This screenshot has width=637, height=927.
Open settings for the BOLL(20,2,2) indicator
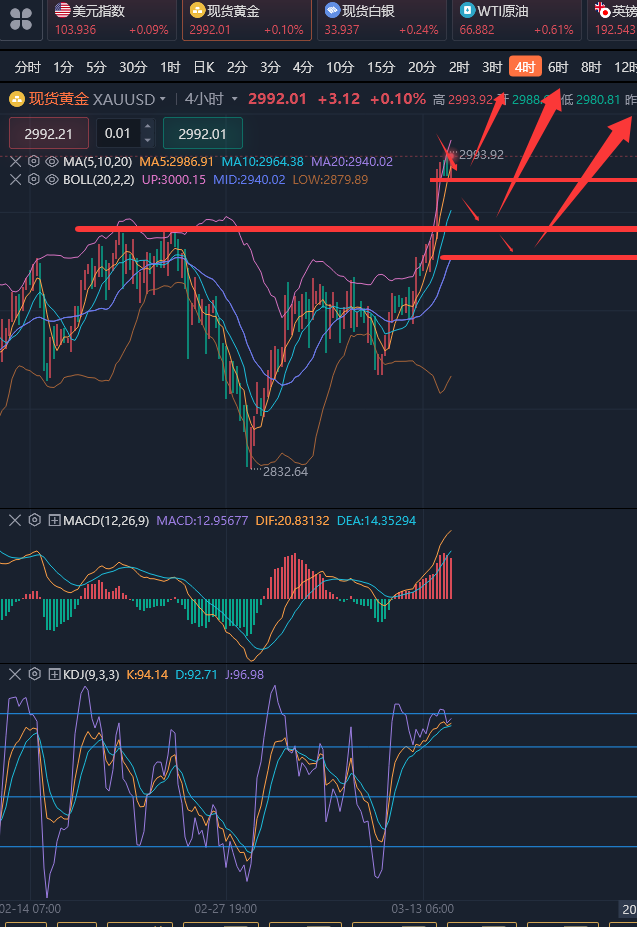[34, 179]
